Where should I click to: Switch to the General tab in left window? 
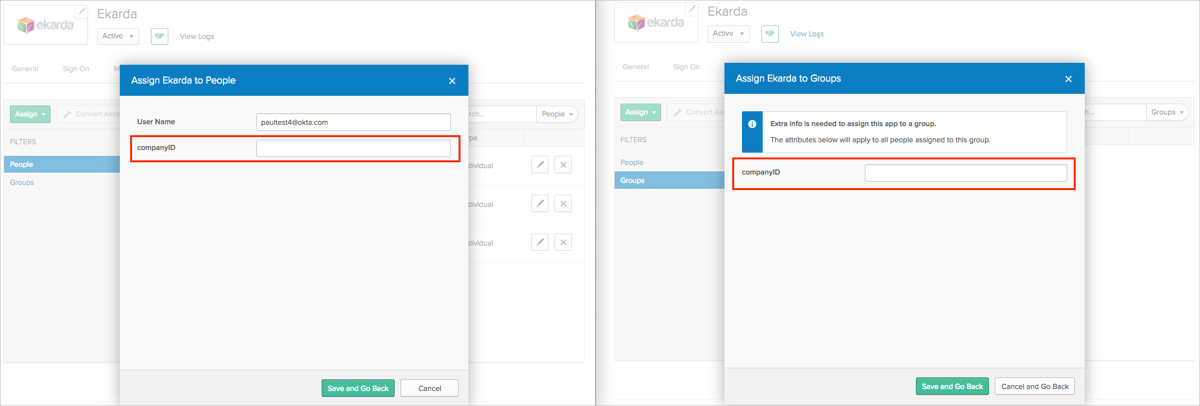[25, 69]
